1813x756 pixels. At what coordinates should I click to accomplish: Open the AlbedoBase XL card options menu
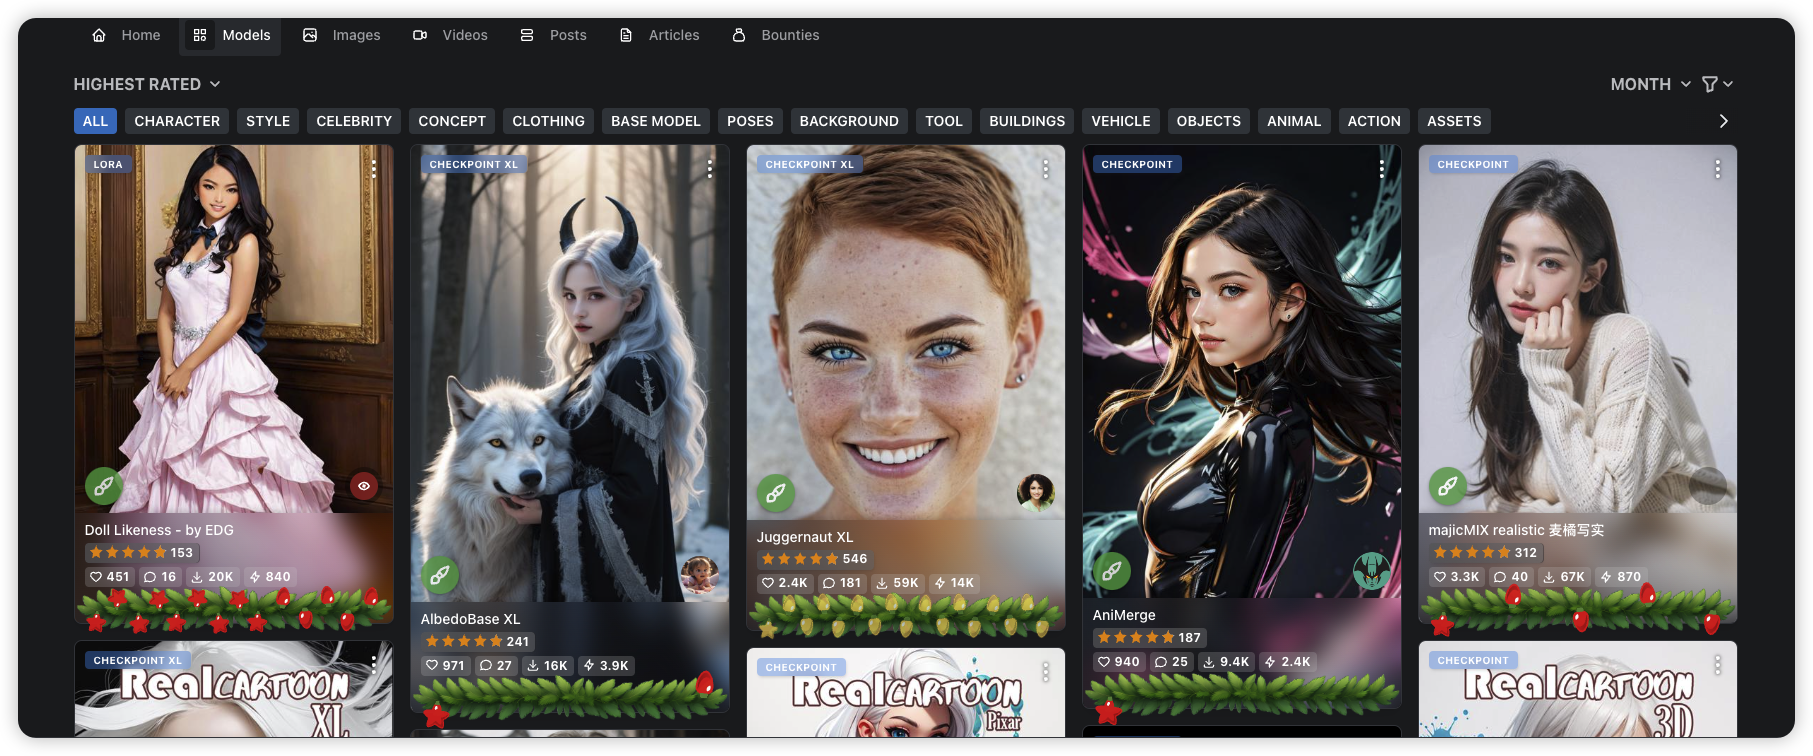pos(710,169)
